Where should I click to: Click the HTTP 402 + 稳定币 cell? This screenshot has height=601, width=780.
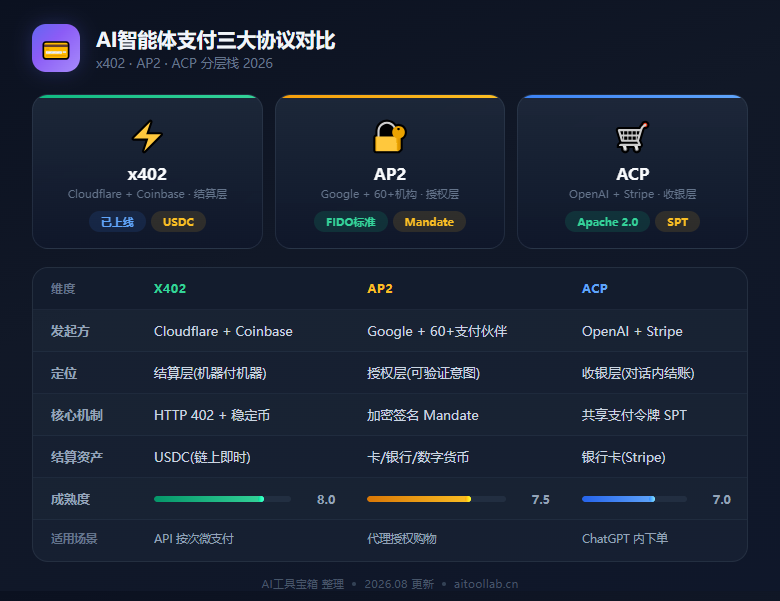(212, 415)
